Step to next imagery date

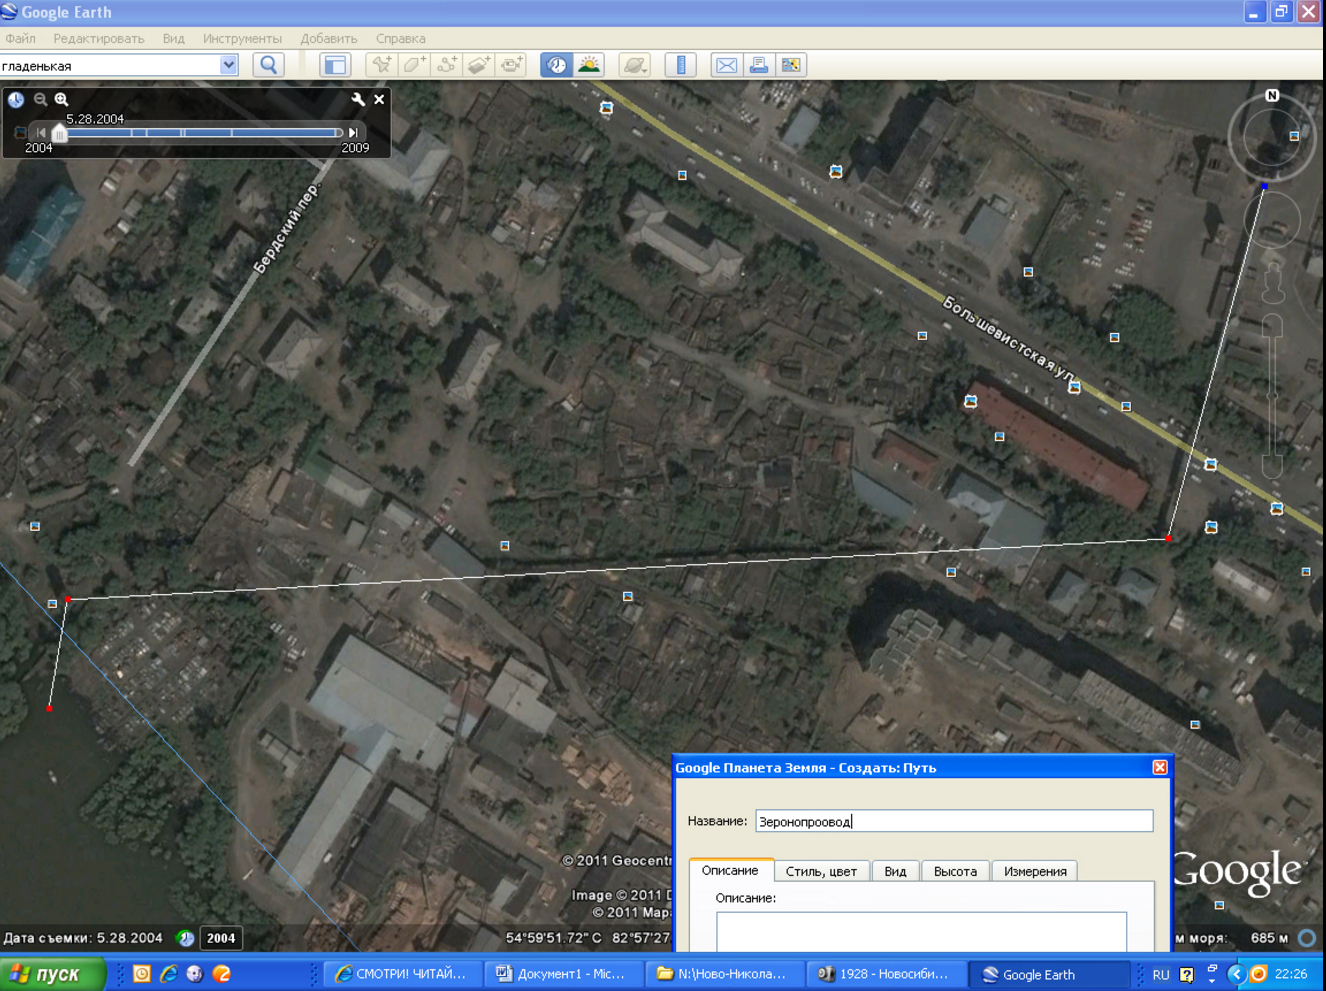pyautogui.click(x=353, y=132)
